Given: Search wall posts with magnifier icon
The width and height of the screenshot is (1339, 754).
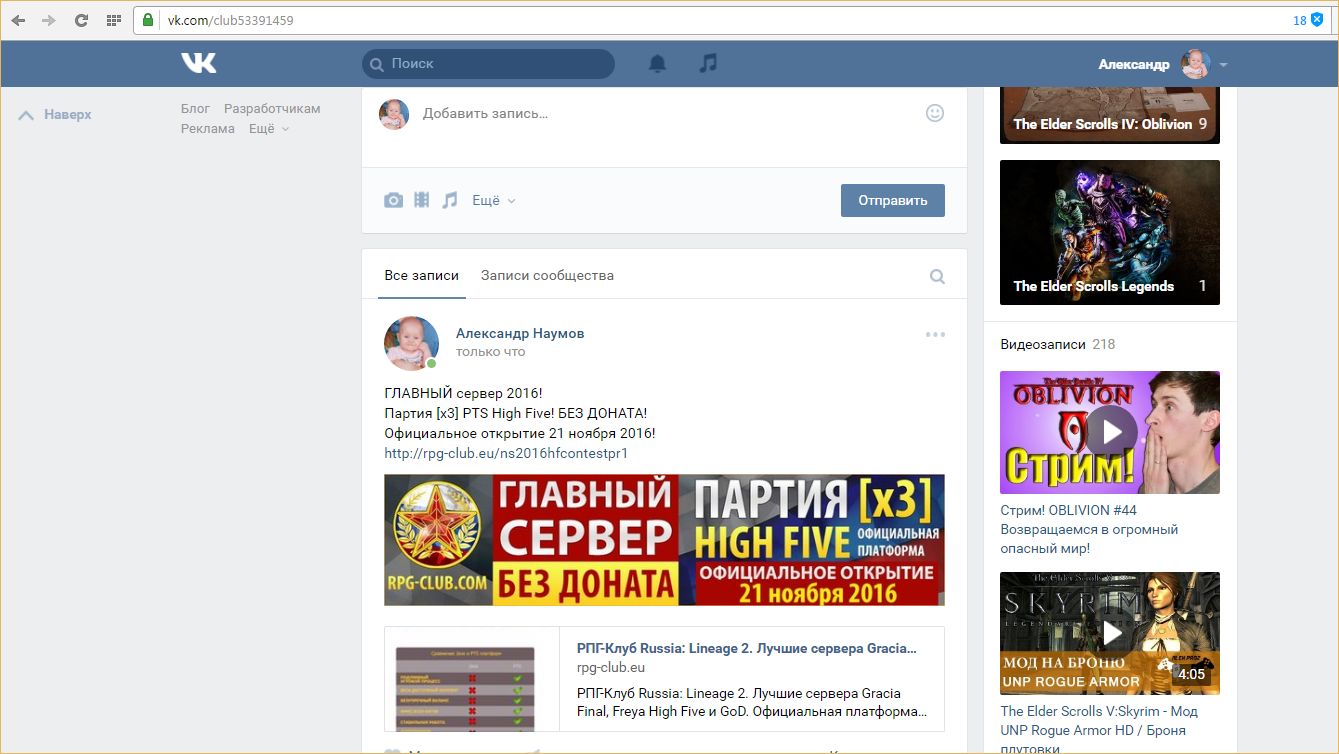Looking at the screenshot, I should (937, 276).
